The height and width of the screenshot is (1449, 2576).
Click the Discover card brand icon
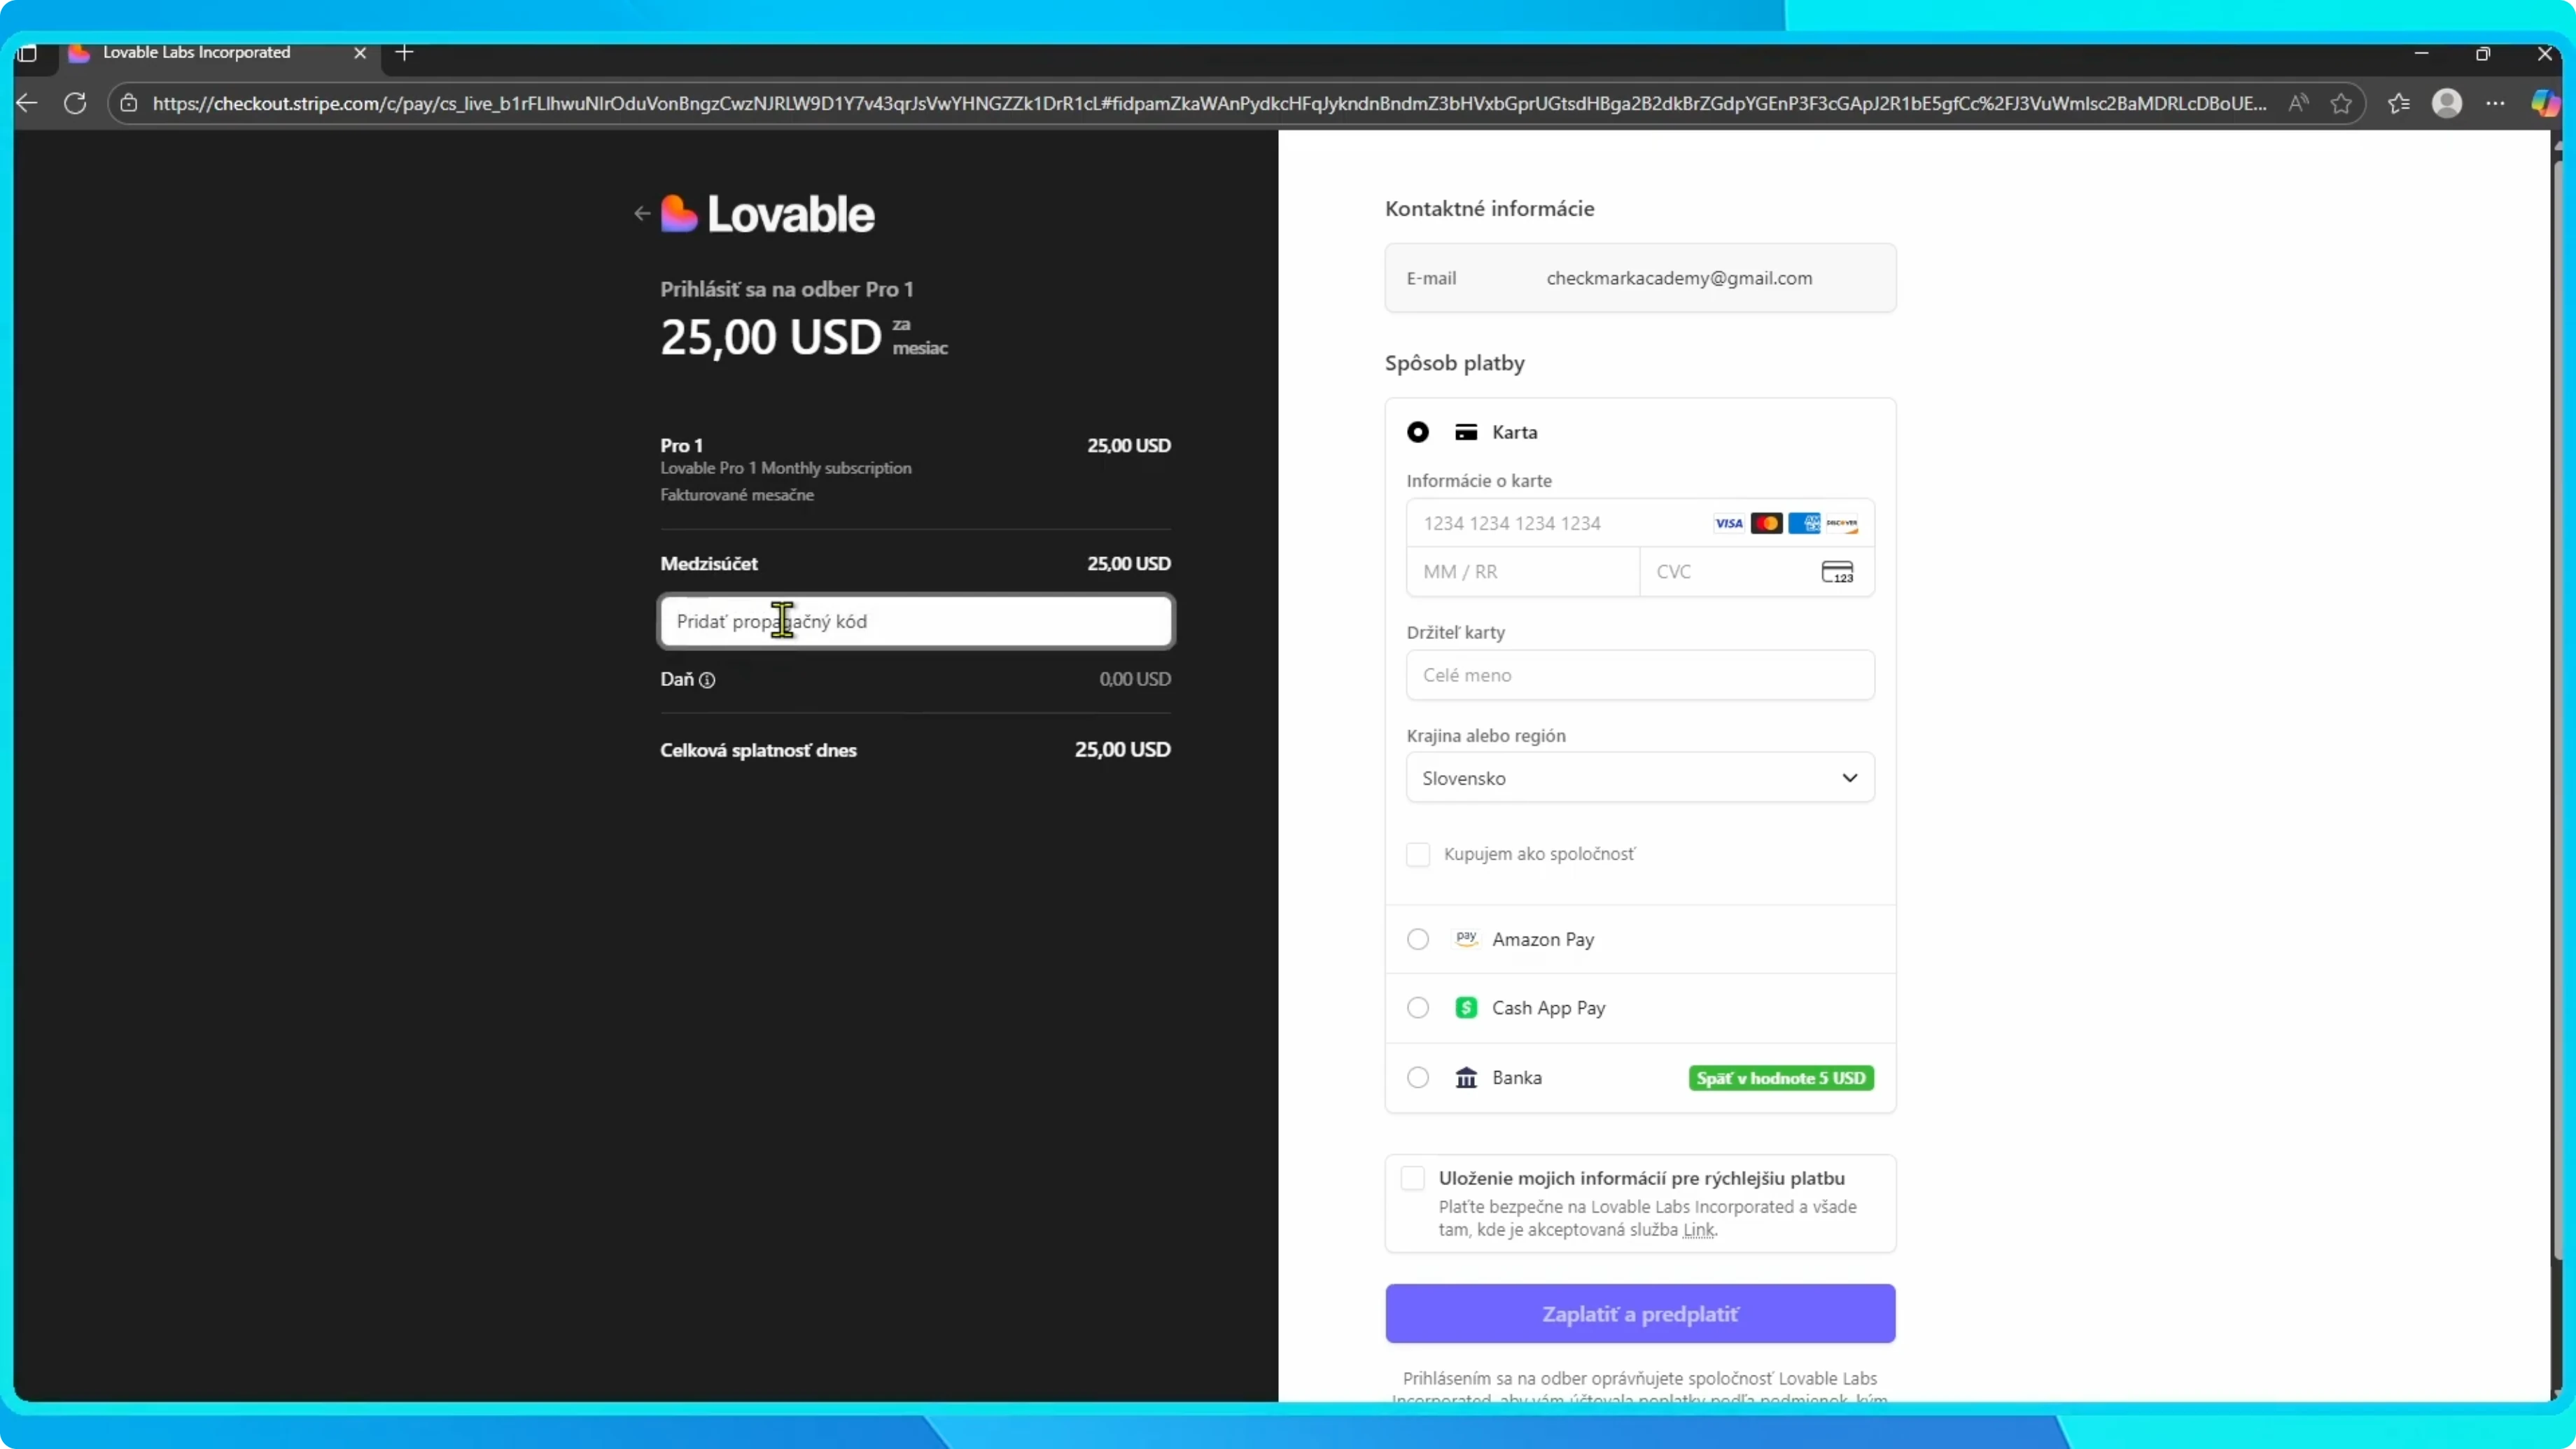pyautogui.click(x=1841, y=523)
